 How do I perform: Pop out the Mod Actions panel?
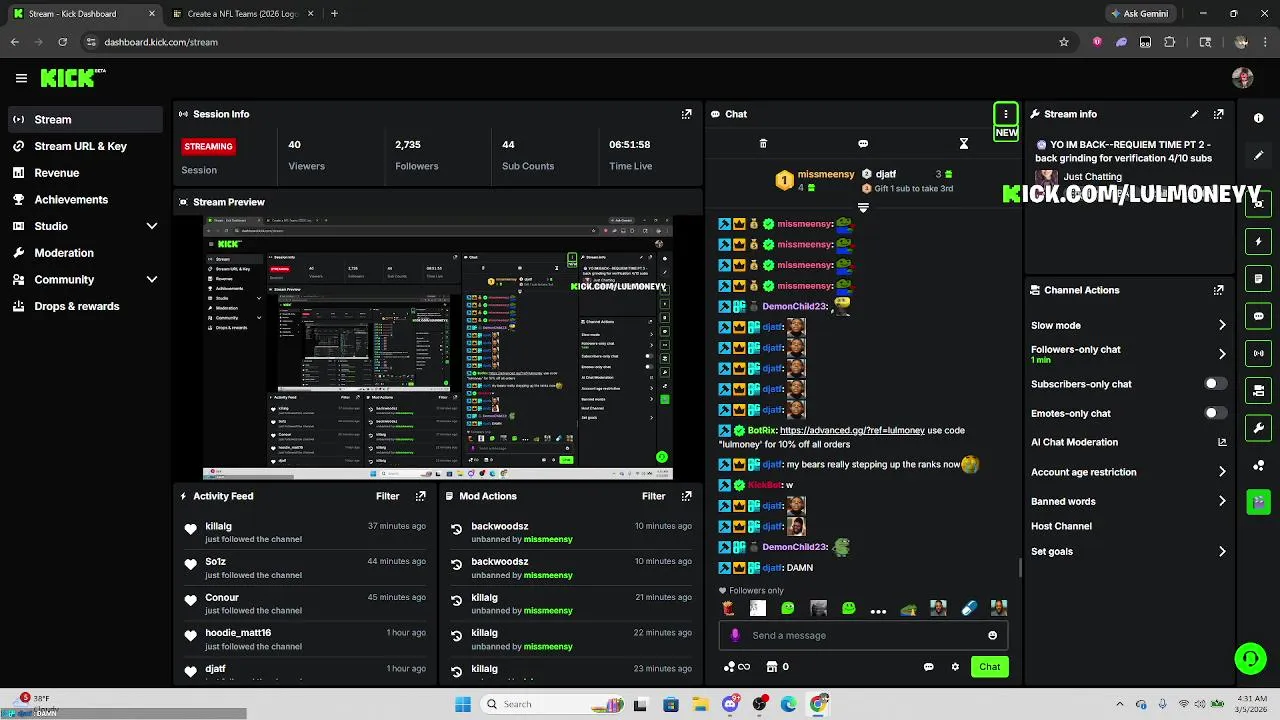[x=686, y=496]
